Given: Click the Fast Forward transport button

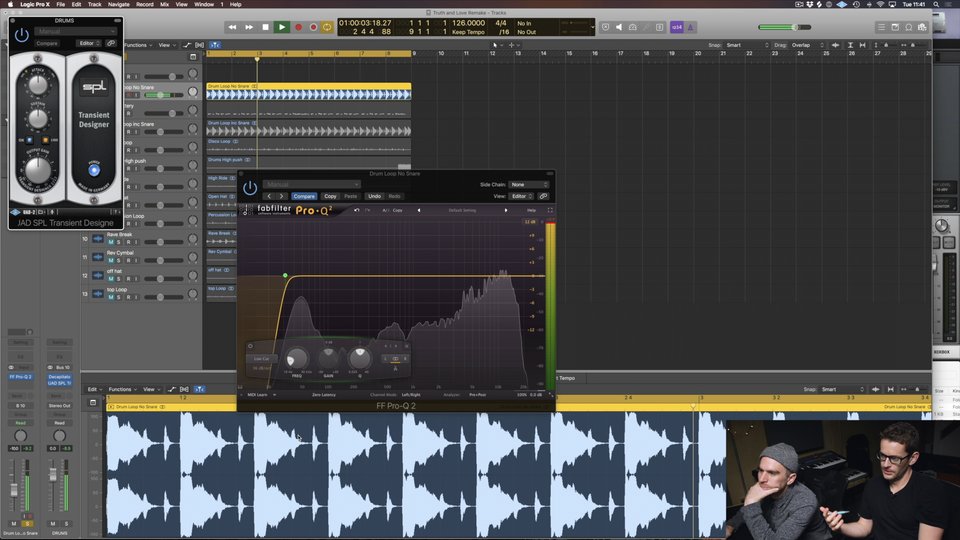Looking at the screenshot, I should tap(249, 27).
